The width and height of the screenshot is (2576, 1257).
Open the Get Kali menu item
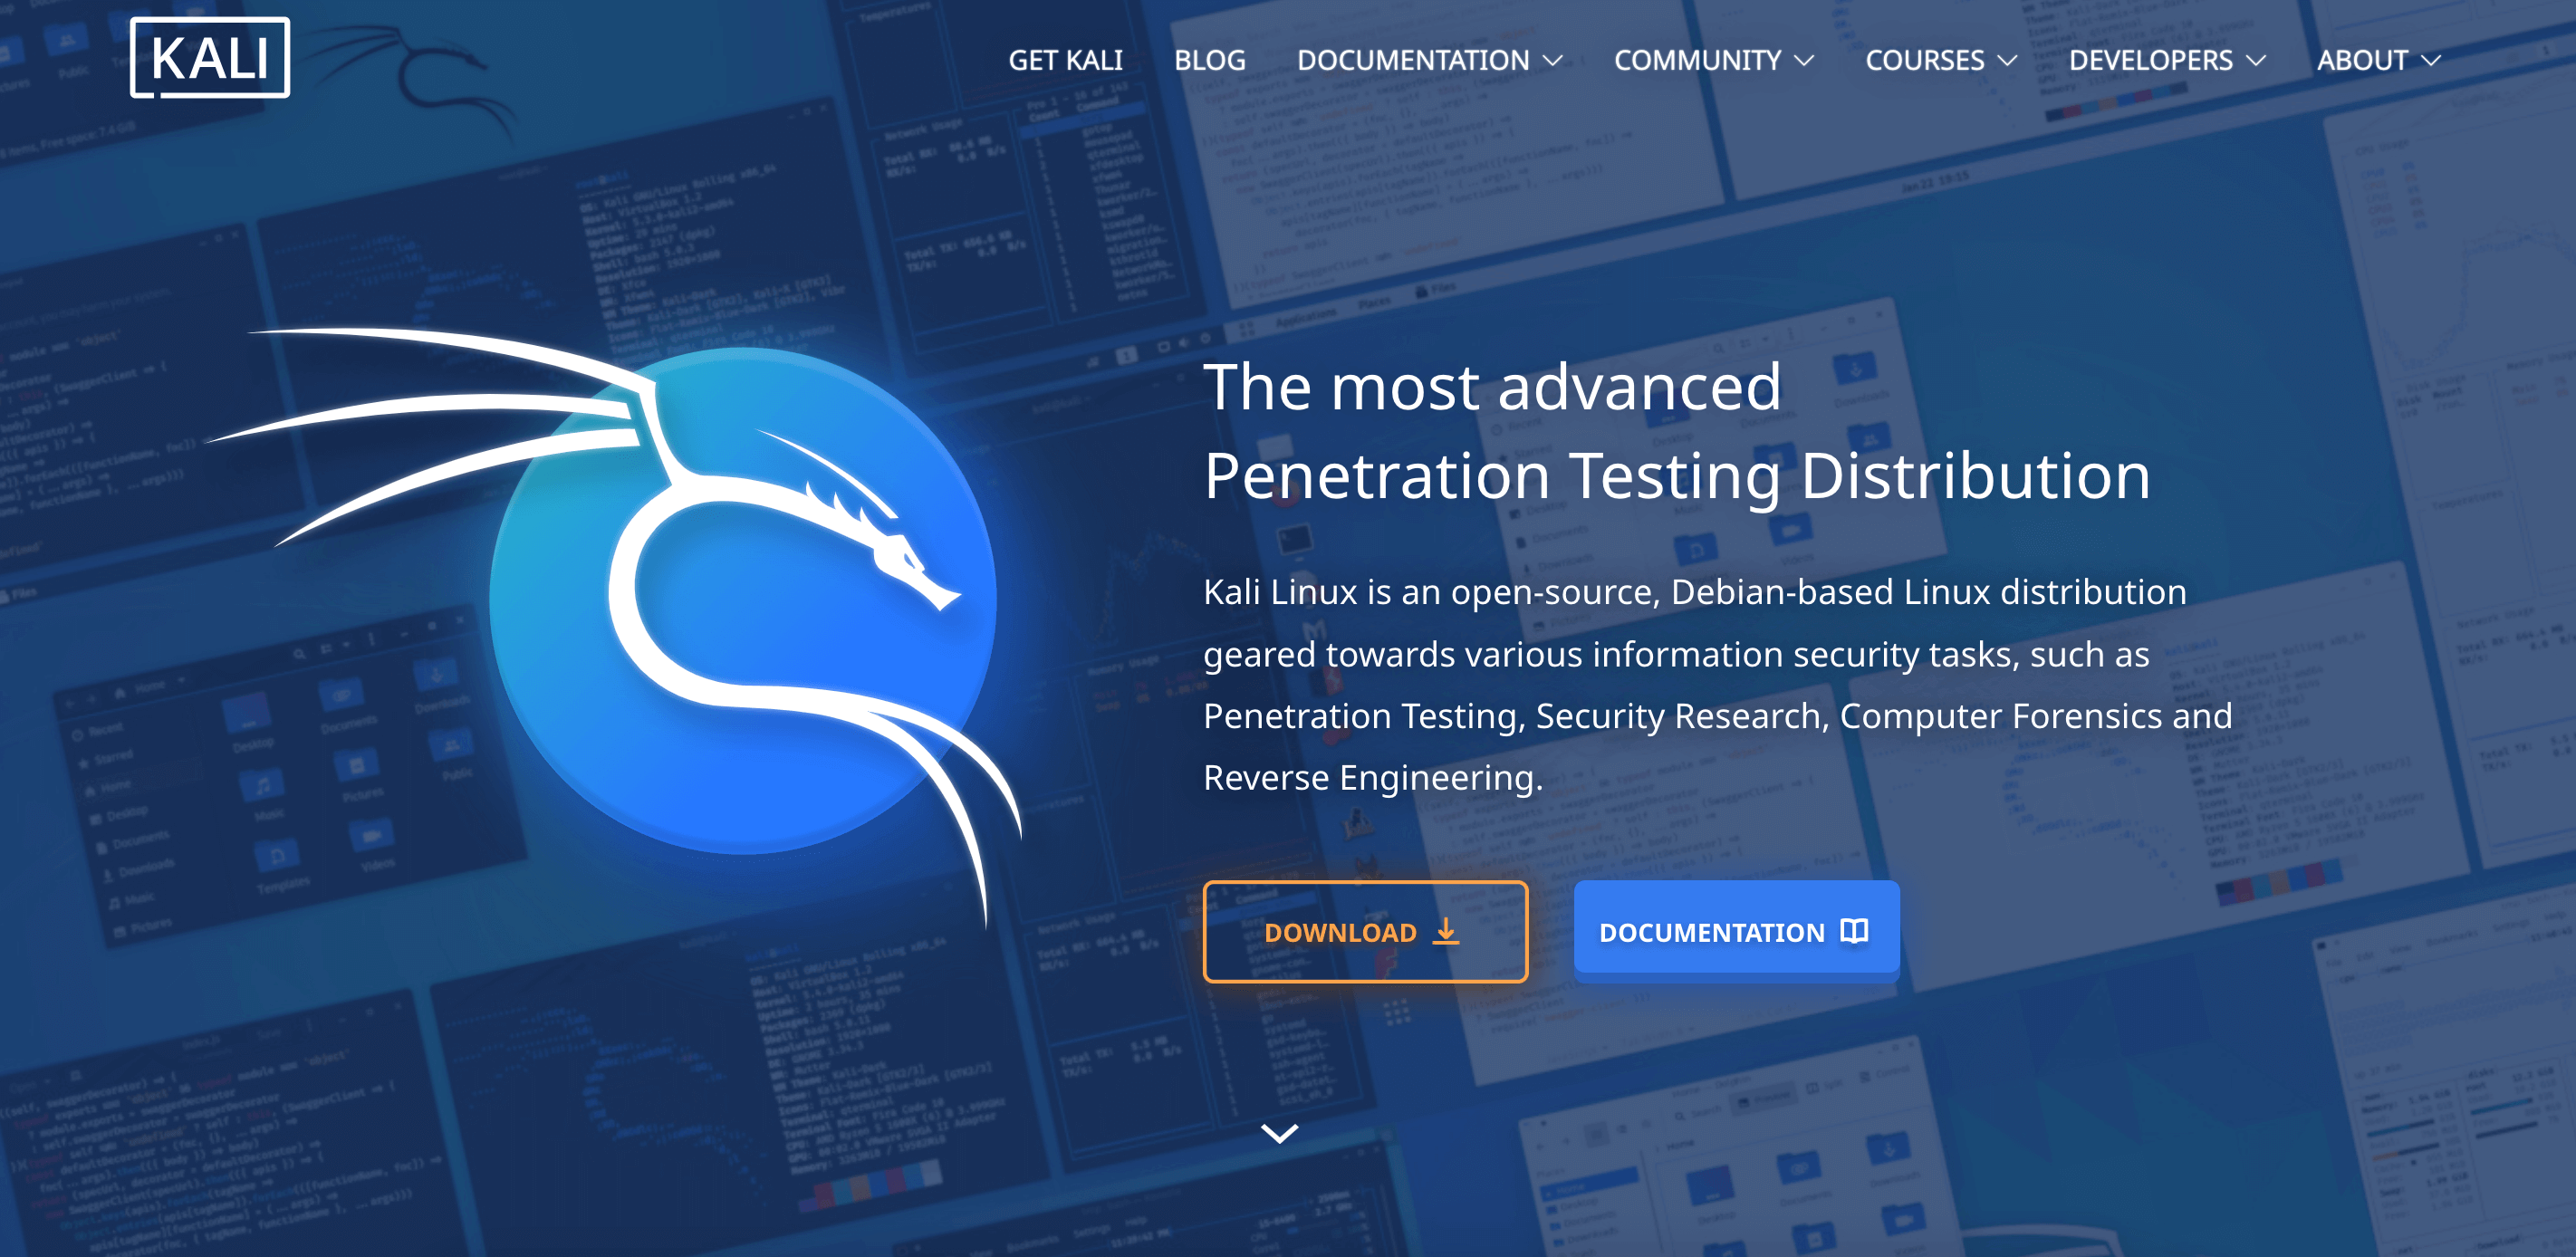click(x=1065, y=61)
